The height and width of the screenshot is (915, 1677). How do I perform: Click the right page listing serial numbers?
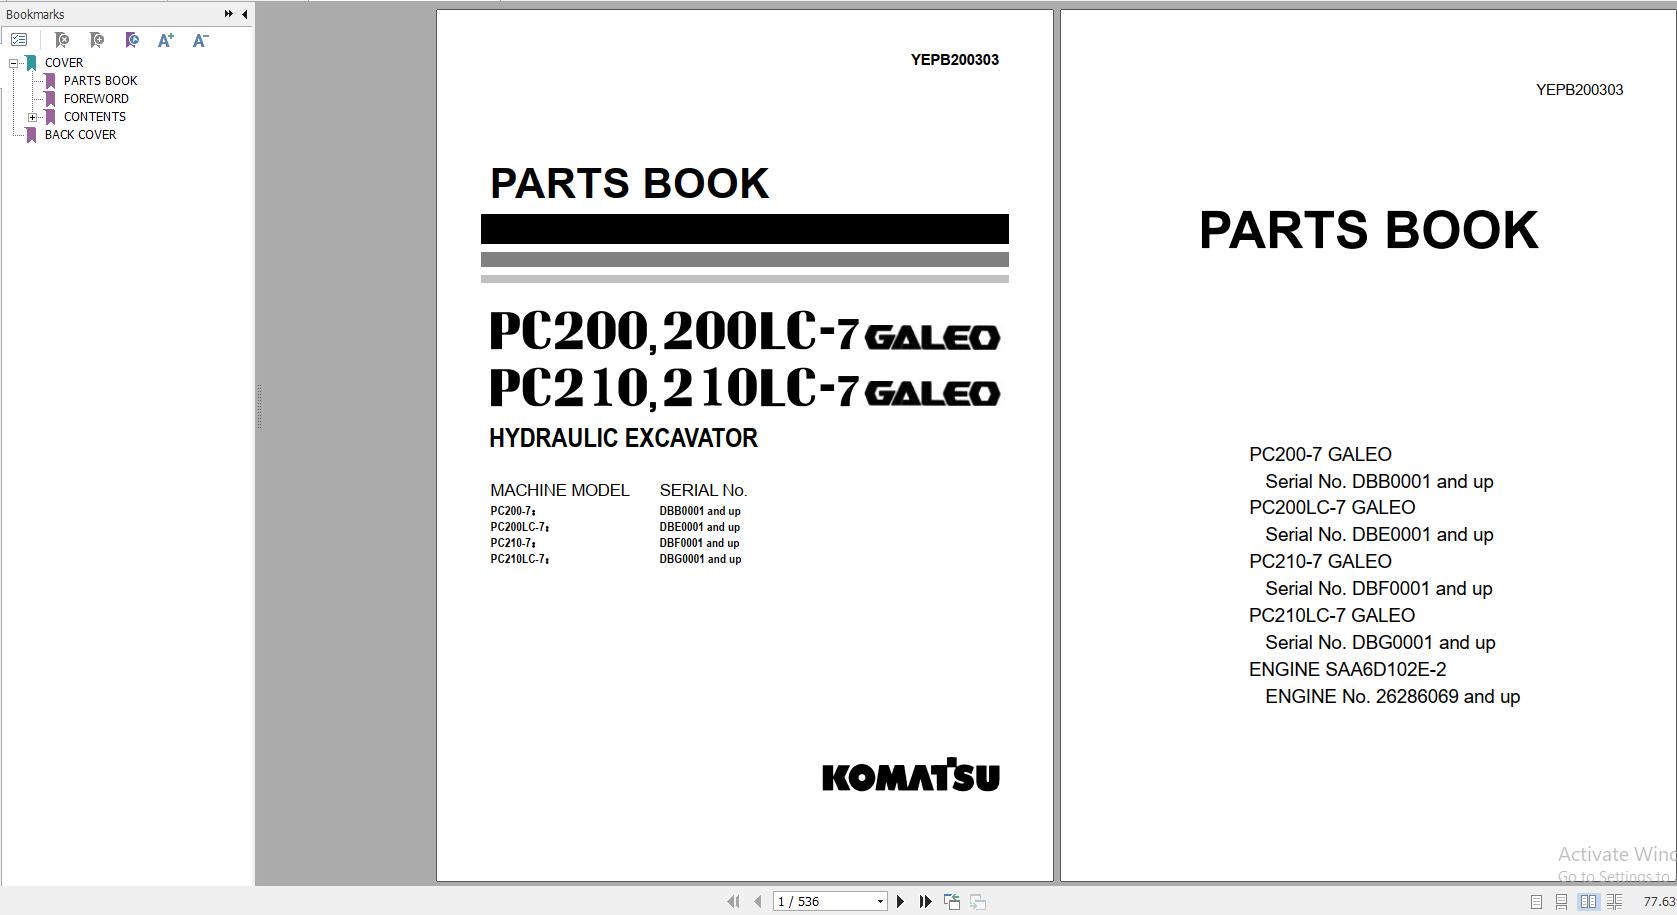[x=1368, y=445]
